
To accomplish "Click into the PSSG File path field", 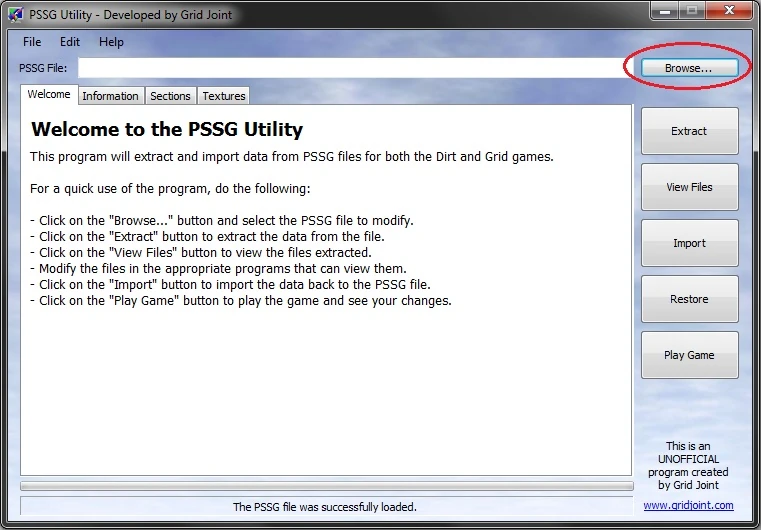I will point(355,68).
